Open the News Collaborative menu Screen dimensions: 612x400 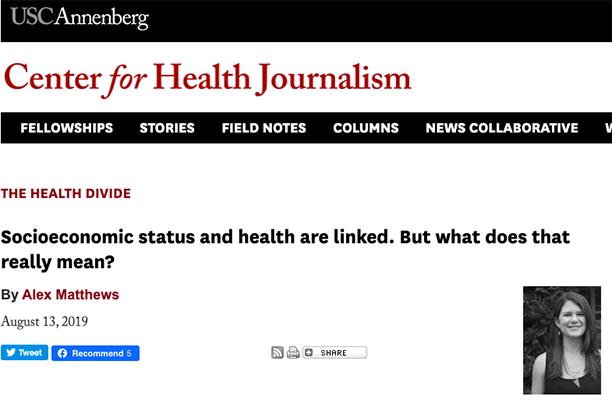(502, 128)
